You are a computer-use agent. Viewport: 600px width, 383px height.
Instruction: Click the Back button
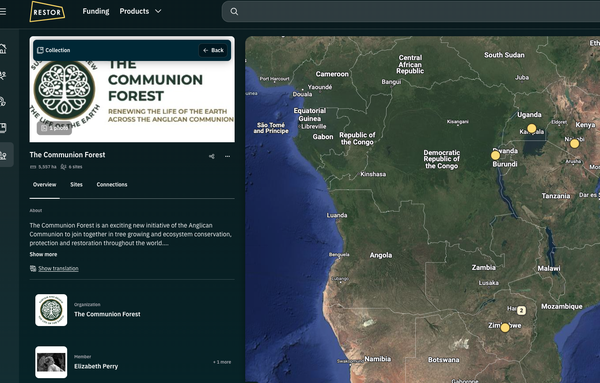pos(213,50)
